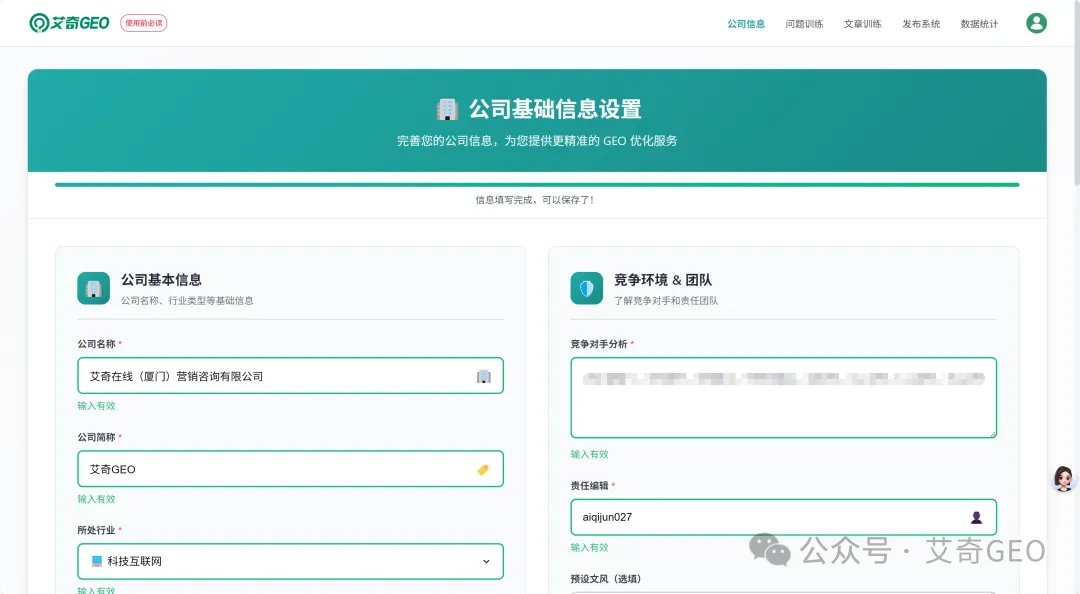Go to the 文章训练 tab

click(x=862, y=24)
